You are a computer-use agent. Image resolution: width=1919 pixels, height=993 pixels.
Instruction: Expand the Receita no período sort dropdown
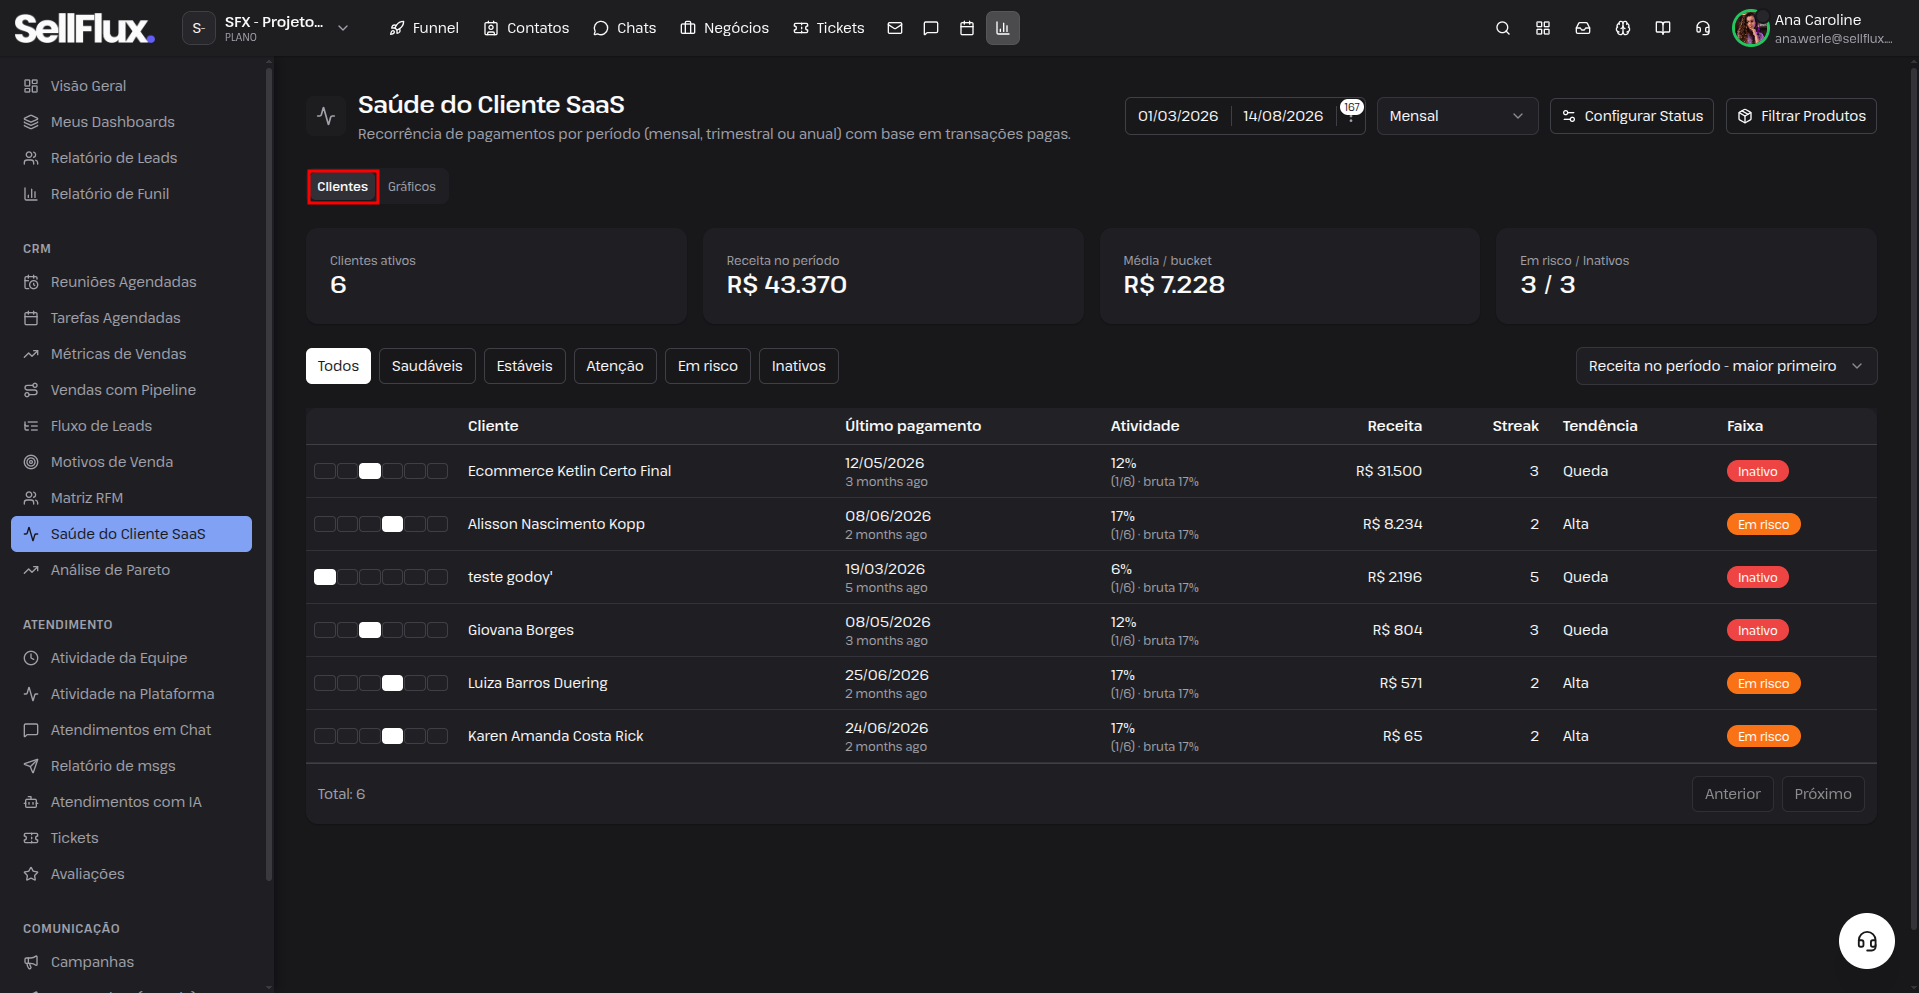coord(1726,366)
